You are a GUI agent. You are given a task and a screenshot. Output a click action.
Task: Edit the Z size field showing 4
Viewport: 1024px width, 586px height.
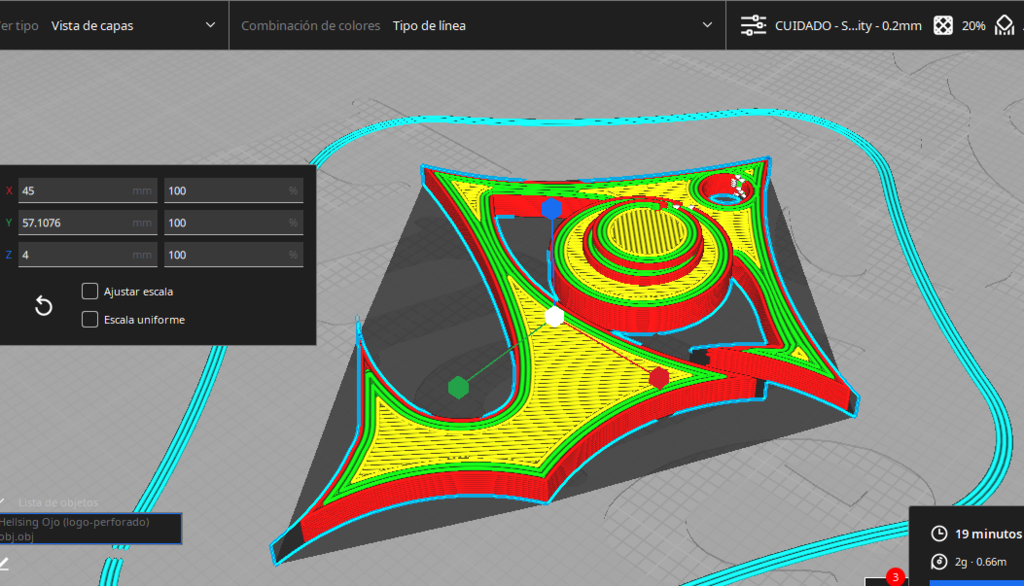coord(88,255)
